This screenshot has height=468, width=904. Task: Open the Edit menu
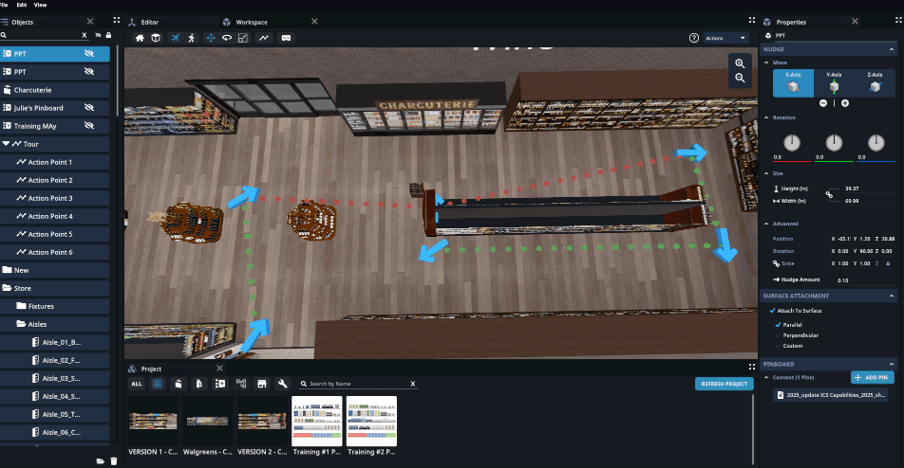click(21, 5)
